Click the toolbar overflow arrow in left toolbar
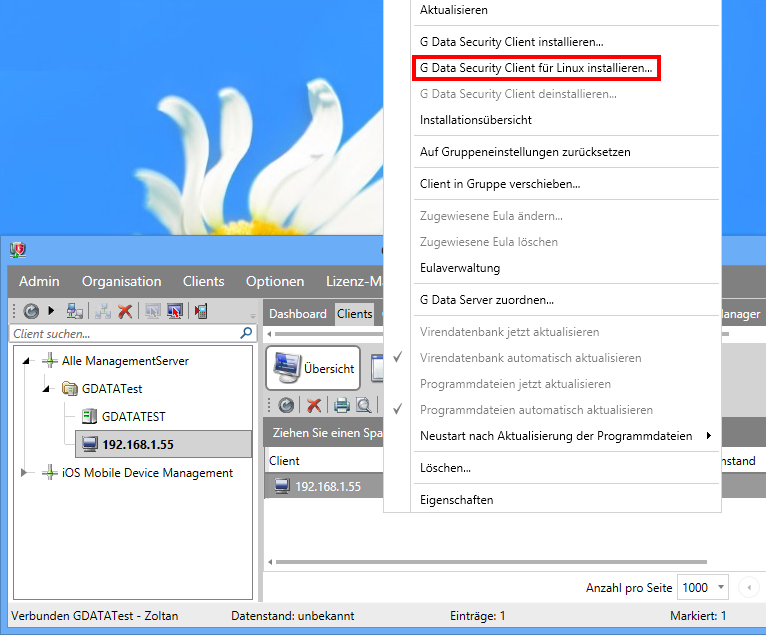This screenshot has height=635, width=766. (253, 316)
